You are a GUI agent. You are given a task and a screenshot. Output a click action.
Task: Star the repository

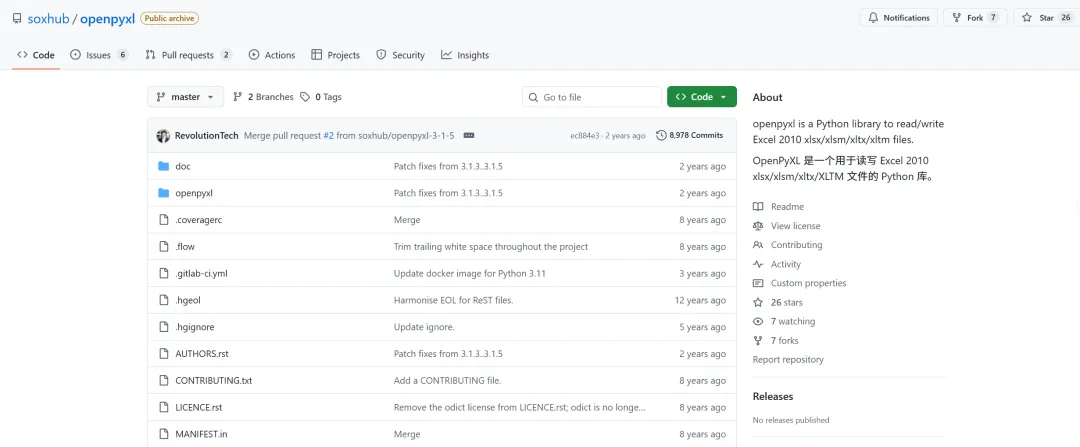point(1046,18)
